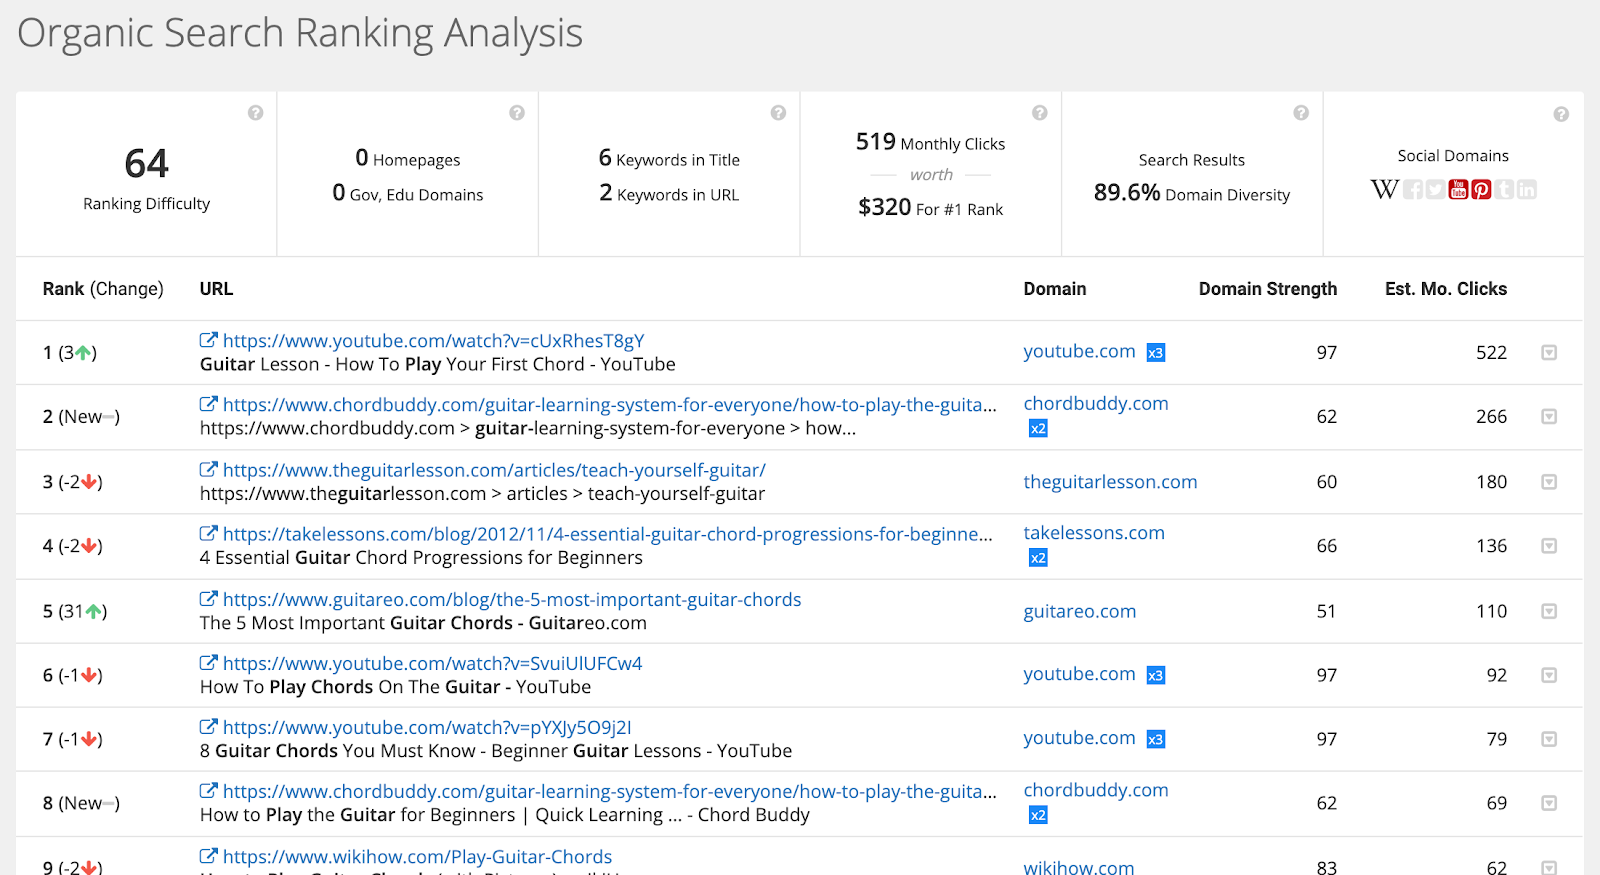The image size is (1600, 875).
Task: Open external link icon for rank 1 URL
Action: coord(208,340)
